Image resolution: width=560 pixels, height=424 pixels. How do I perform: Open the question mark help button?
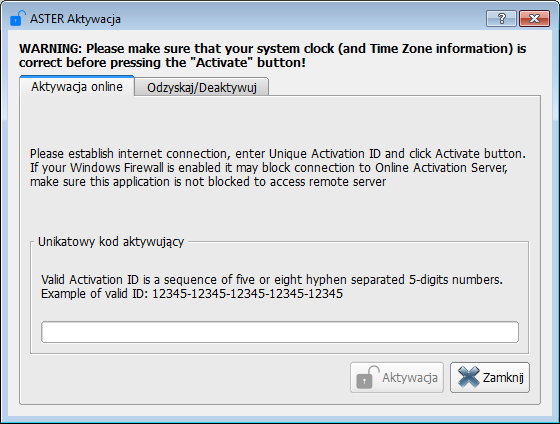pyautogui.click(x=501, y=19)
